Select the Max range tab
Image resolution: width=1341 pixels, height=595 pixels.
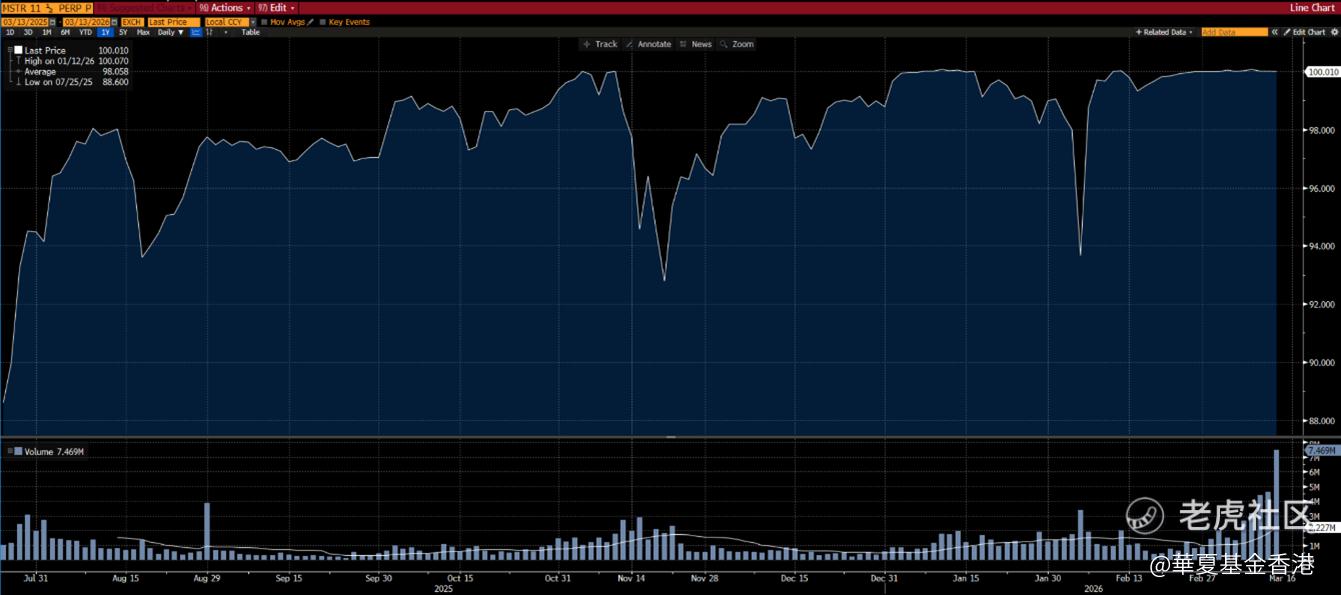pyautogui.click(x=143, y=32)
